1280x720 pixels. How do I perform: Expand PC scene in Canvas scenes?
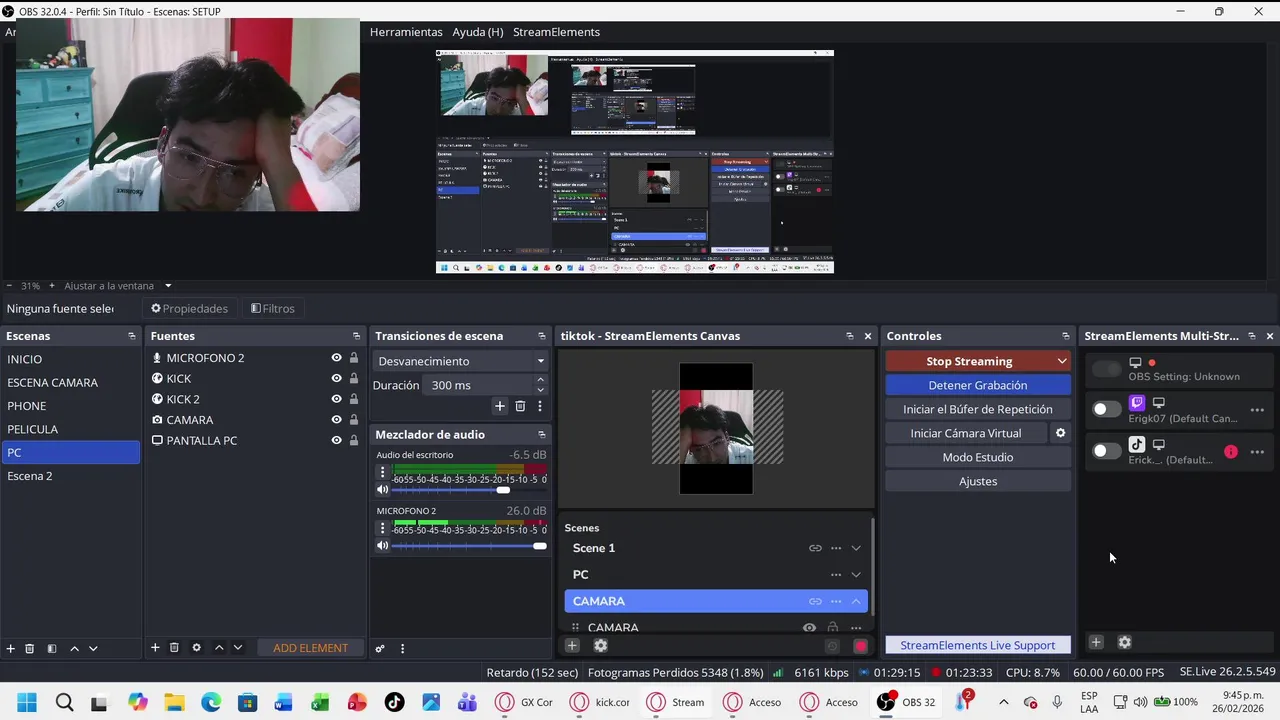[x=856, y=574]
